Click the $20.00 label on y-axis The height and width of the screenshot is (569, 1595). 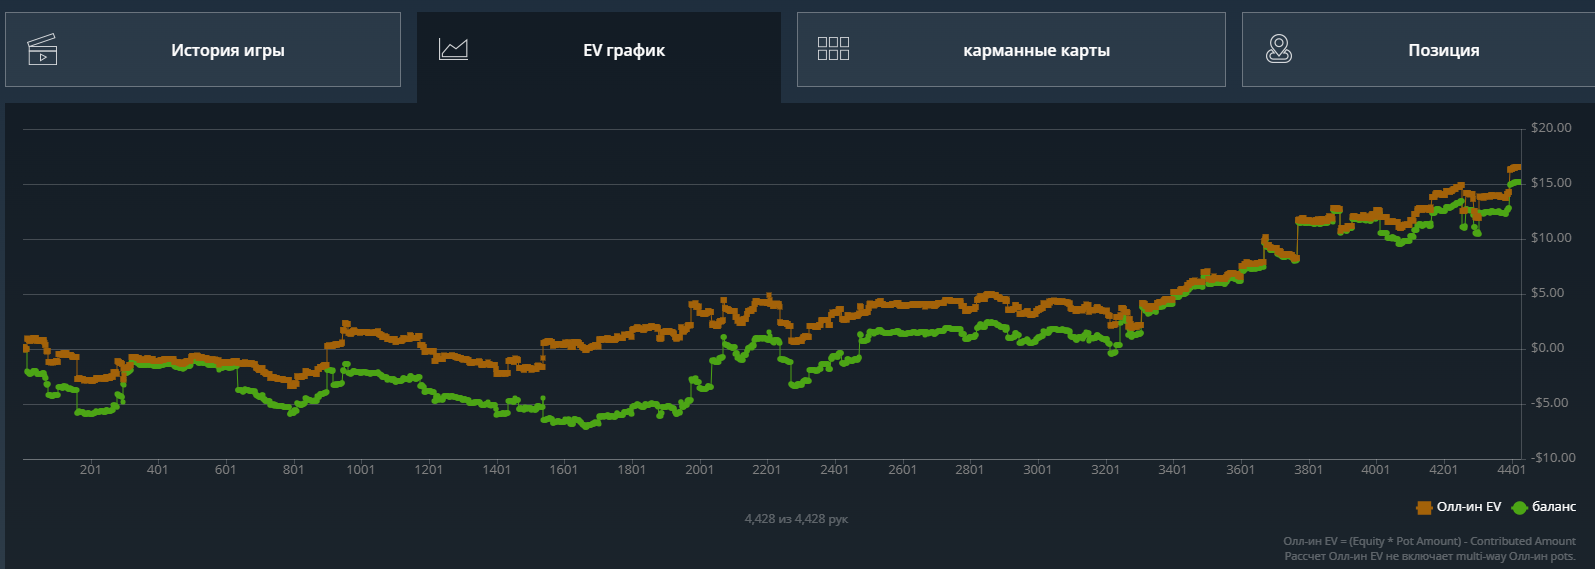[1551, 128]
